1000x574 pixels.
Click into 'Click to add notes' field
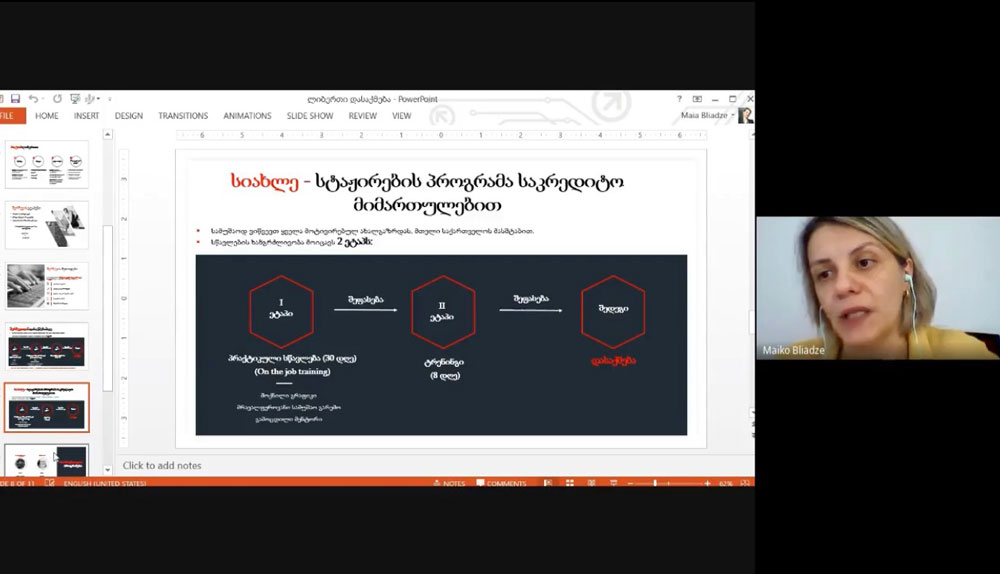tap(162, 466)
